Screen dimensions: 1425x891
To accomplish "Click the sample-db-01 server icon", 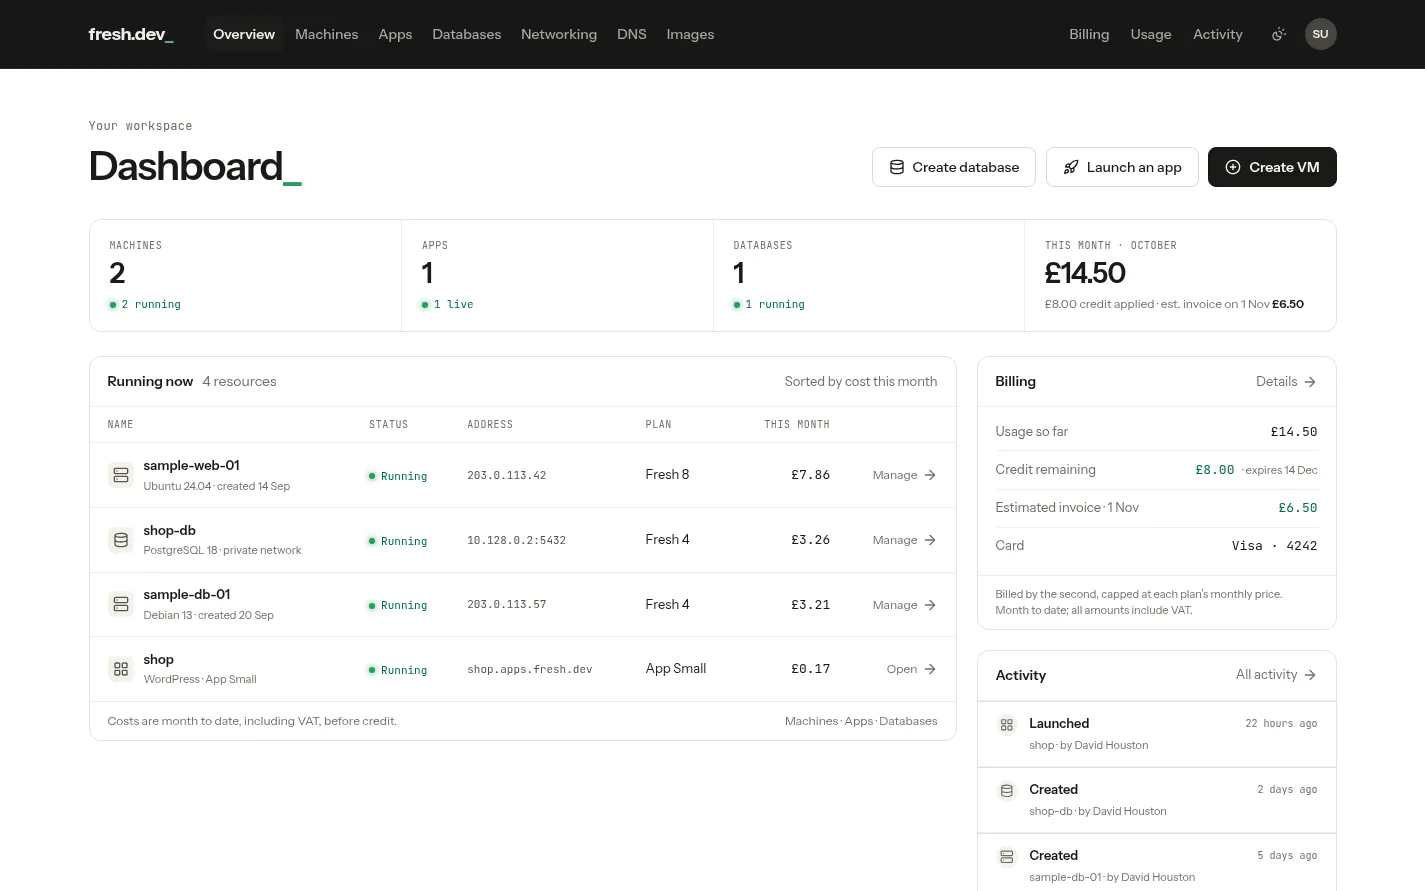I will [x=121, y=604].
